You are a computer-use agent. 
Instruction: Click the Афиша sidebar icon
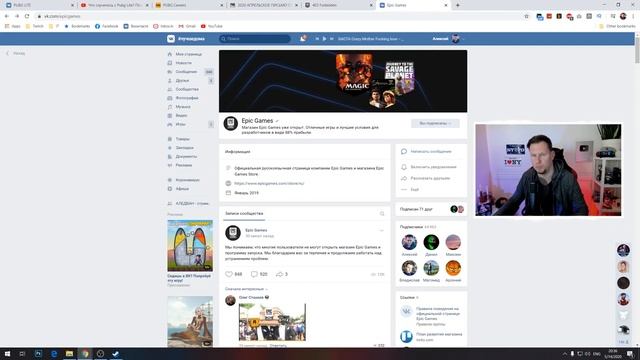click(x=170, y=189)
